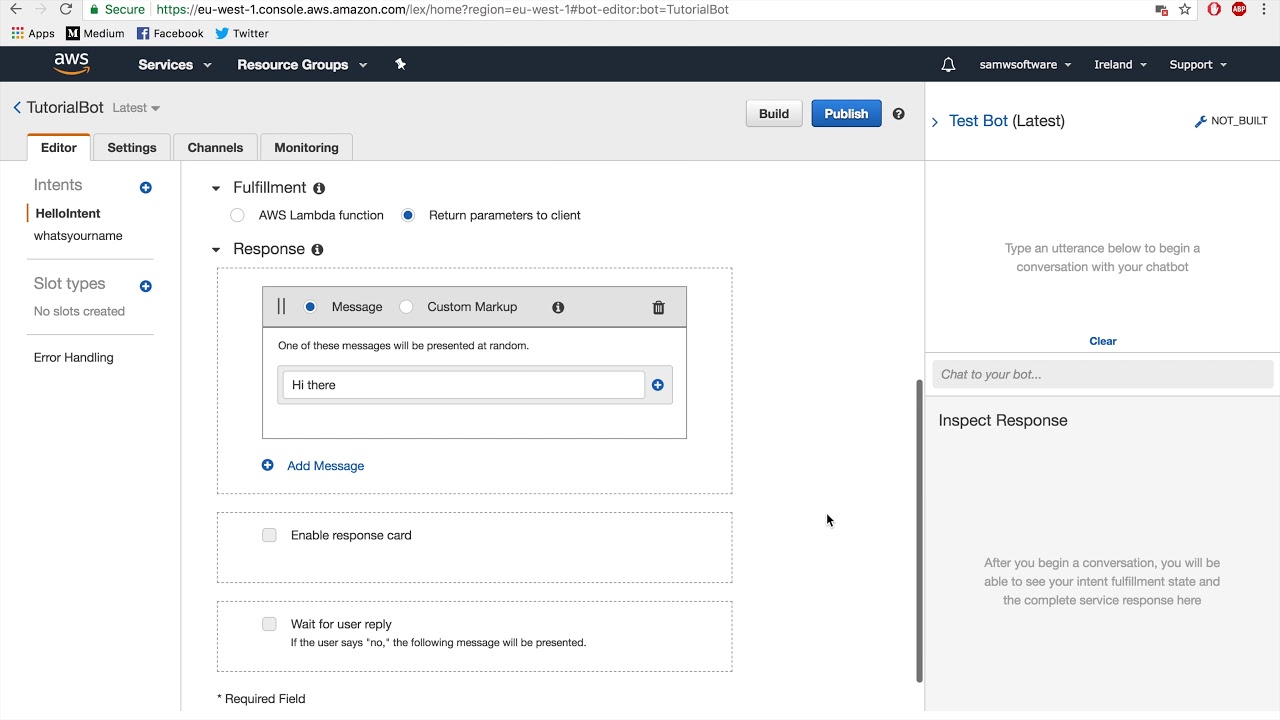Click the pin shortcut icon in the AWS navbar
Viewport: 1280px width, 720px height.
(400, 64)
